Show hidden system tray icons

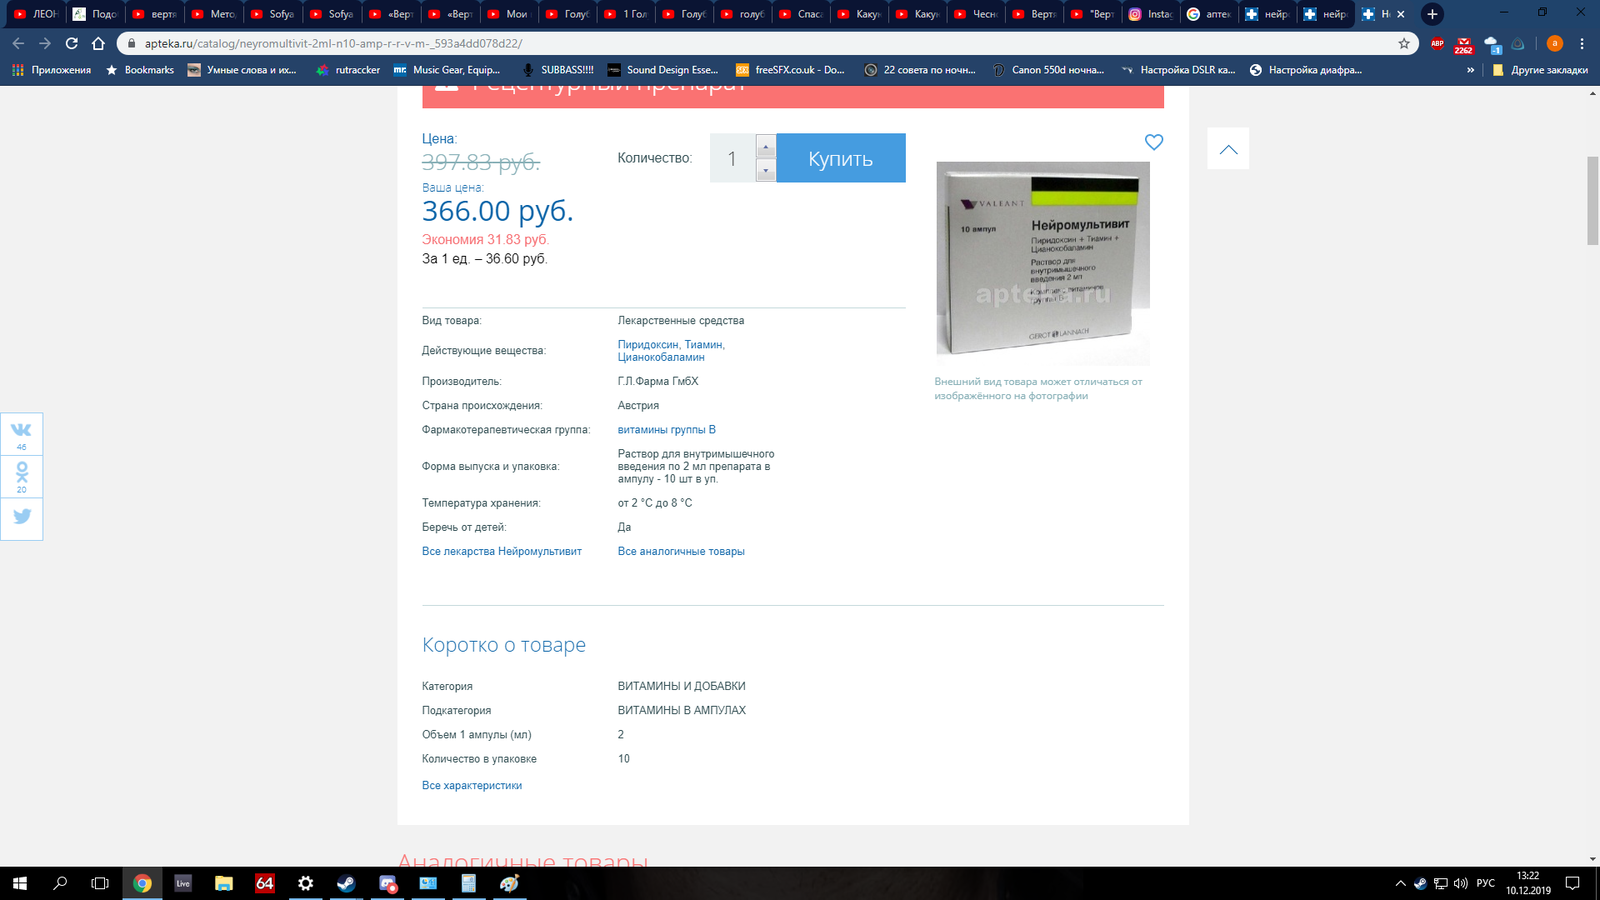[1400, 883]
